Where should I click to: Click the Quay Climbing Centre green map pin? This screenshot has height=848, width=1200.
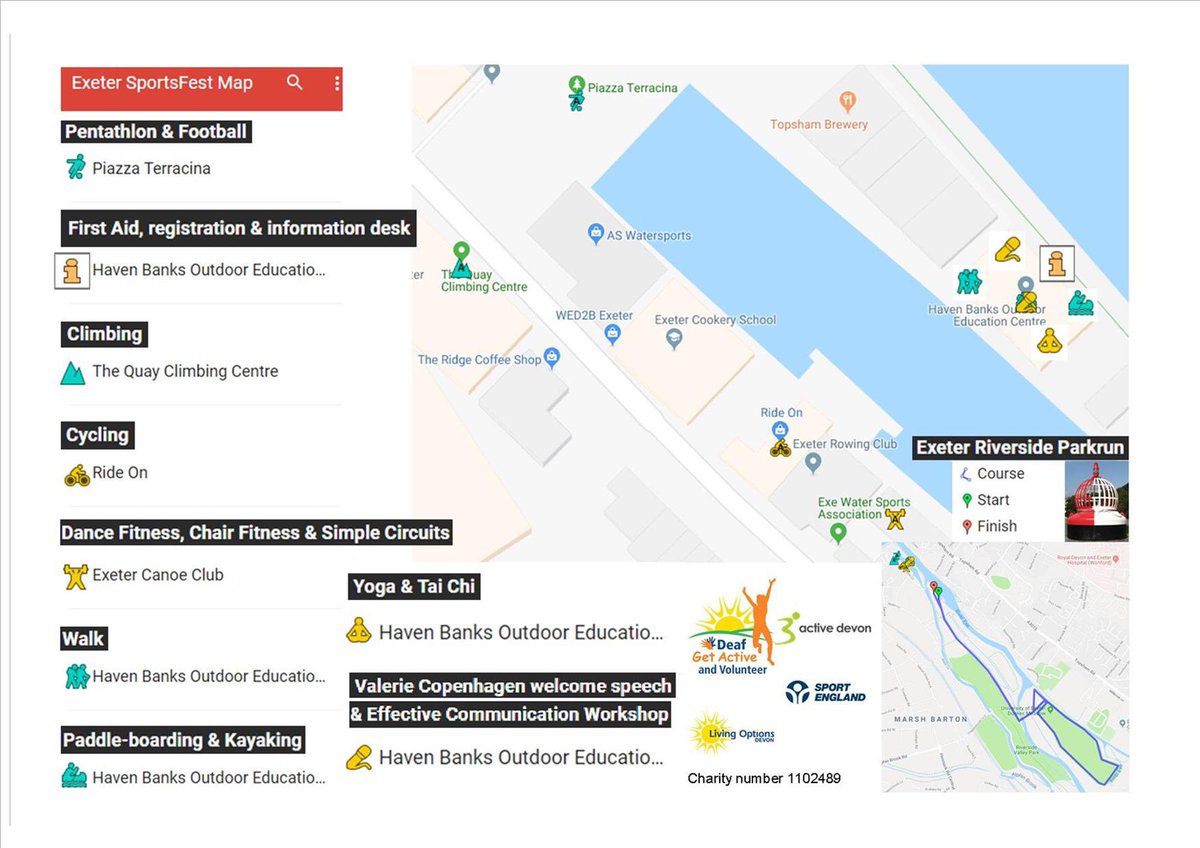pos(460,254)
